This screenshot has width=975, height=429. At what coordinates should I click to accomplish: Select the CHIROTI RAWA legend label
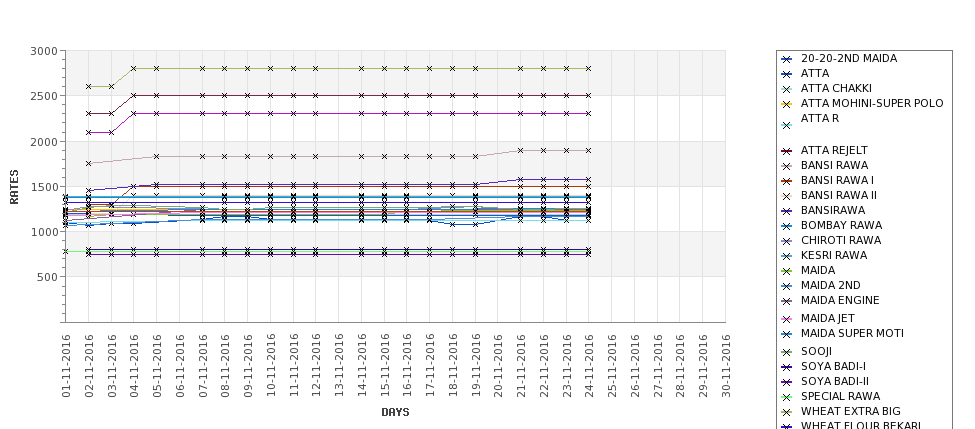click(841, 241)
